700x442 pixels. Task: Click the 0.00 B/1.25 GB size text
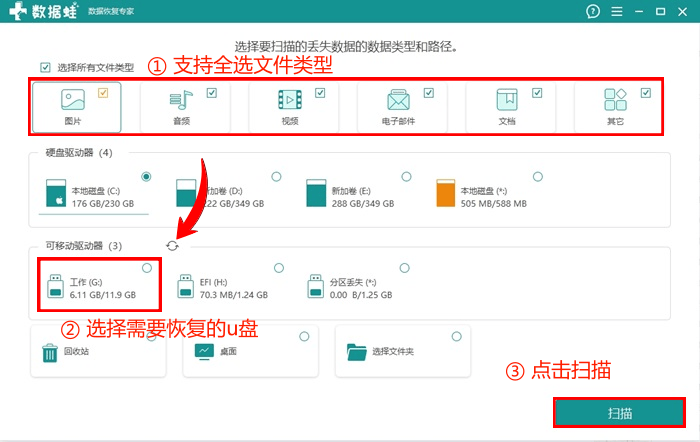(361, 295)
